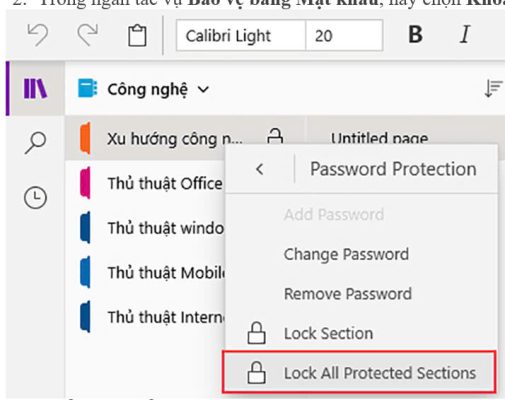
Task: Open the font size 20 box
Action: 344,35
